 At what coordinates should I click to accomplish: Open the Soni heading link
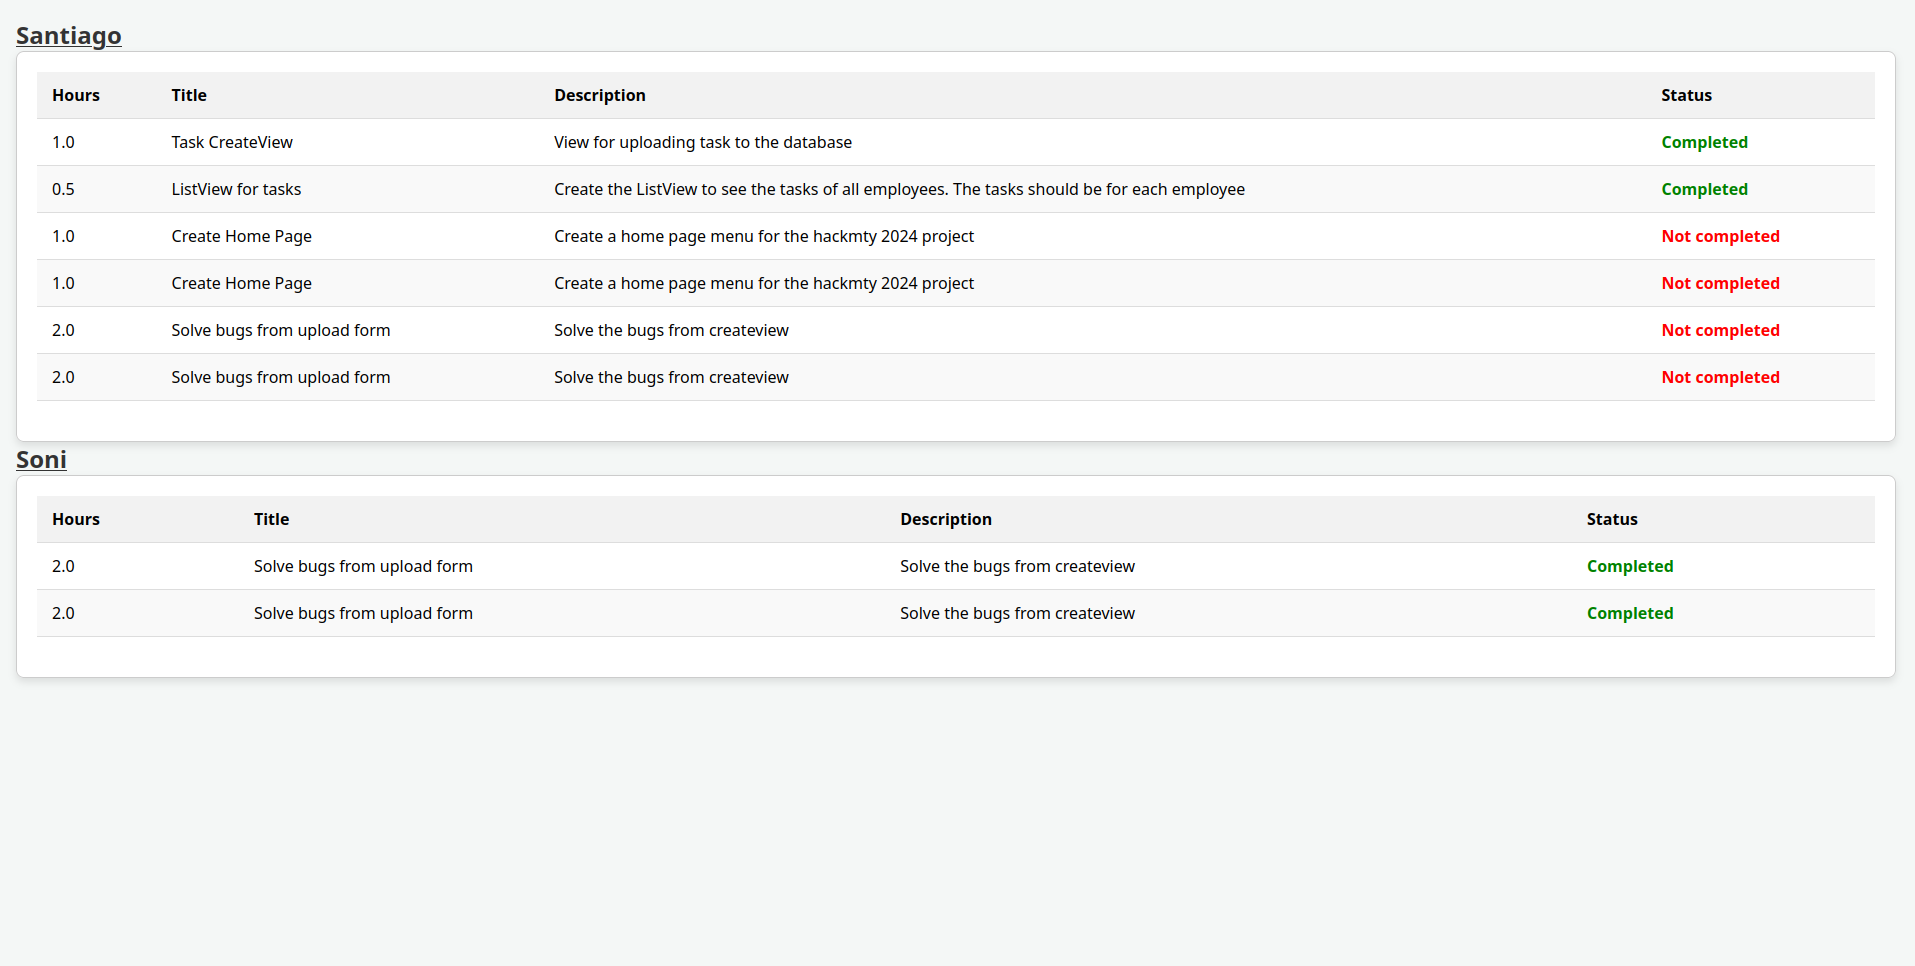click(41, 460)
